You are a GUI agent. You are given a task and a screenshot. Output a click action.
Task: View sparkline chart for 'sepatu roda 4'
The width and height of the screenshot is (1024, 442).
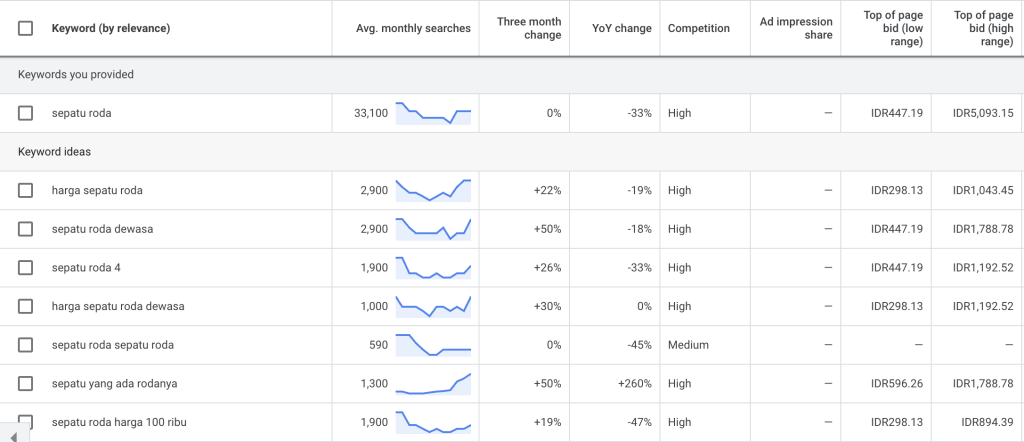click(434, 268)
